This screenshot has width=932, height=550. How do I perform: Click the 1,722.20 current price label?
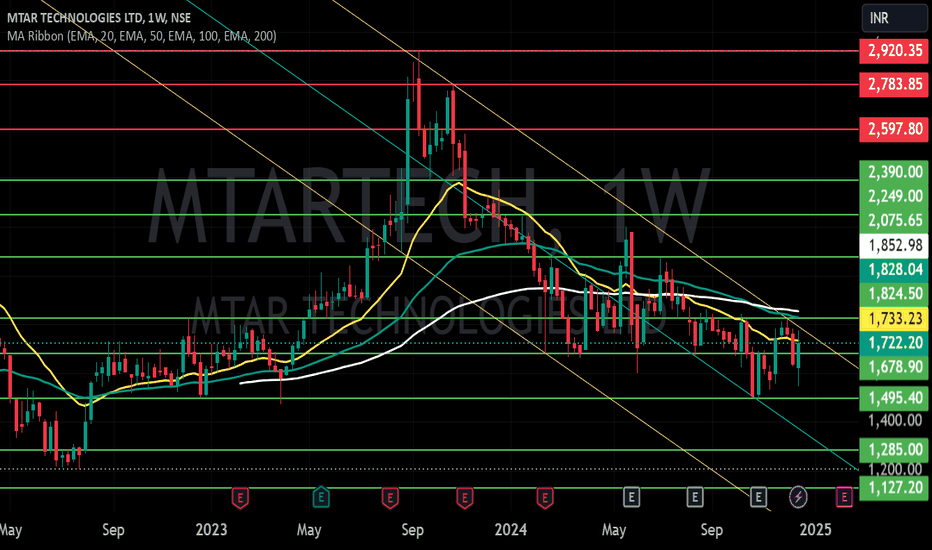(x=894, y=343)
